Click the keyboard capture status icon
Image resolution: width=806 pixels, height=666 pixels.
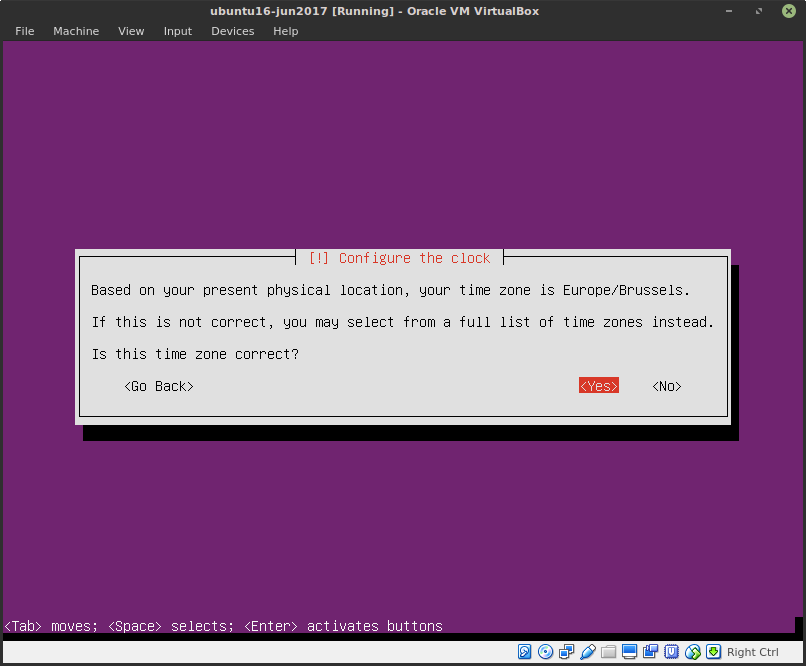click(x=712, y=652)
